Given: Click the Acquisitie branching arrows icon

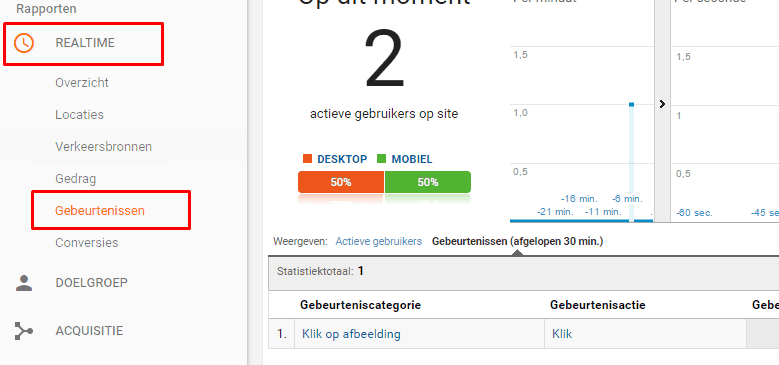Looking at the screenshot, I should (23, 331).
